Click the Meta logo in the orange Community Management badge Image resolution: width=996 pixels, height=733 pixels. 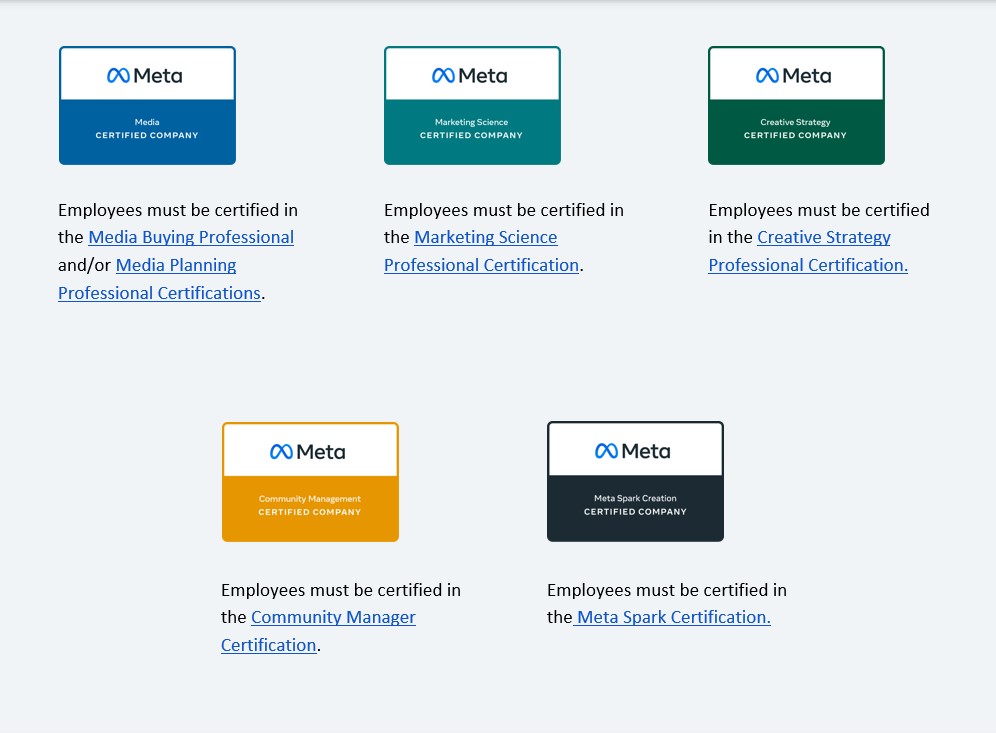[307, 452]
